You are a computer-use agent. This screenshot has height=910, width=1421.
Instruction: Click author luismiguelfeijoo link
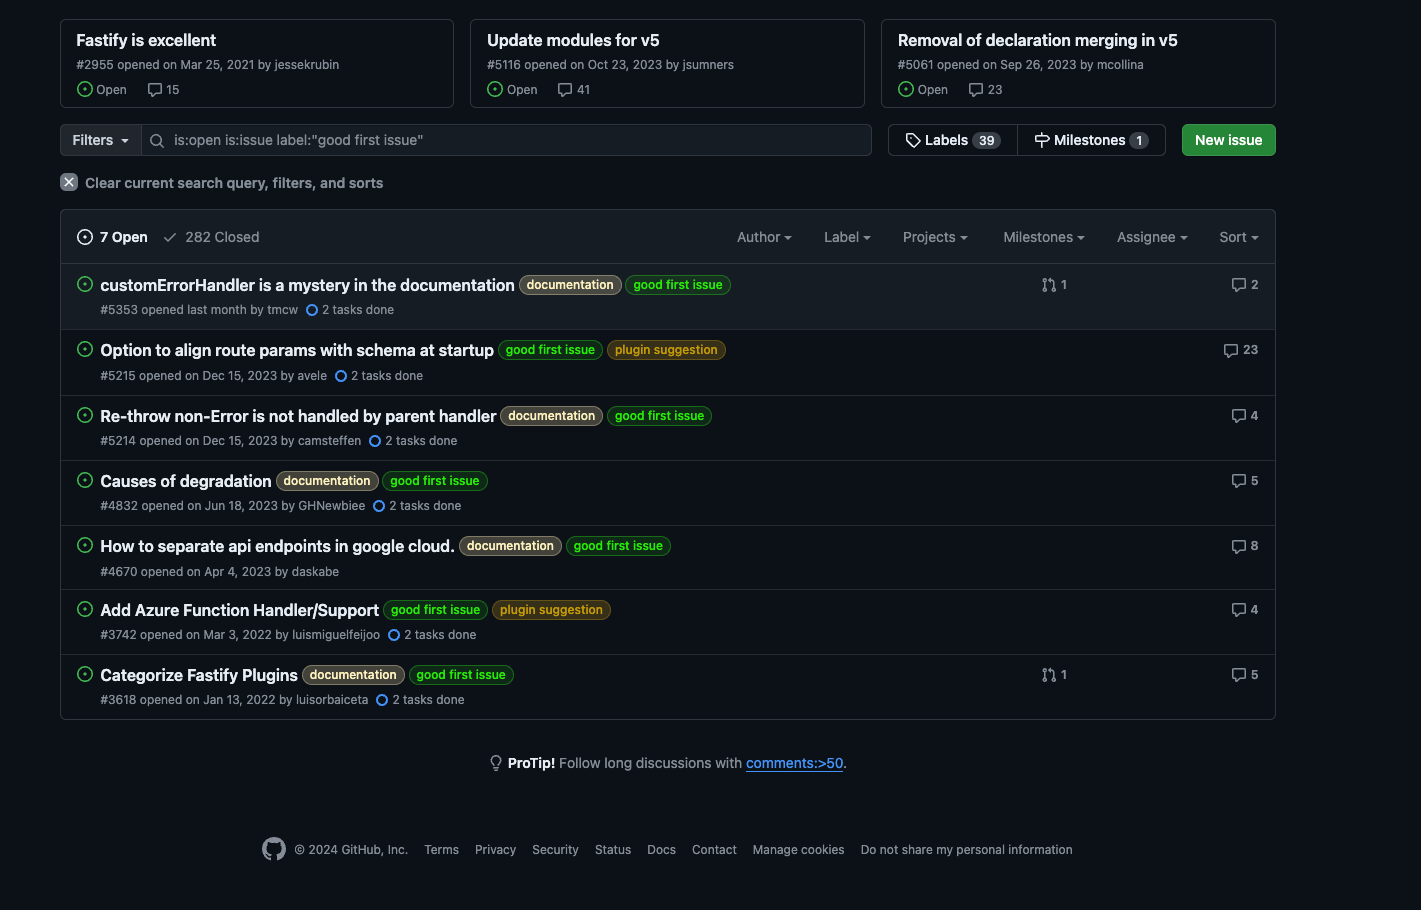click(336, 635)
